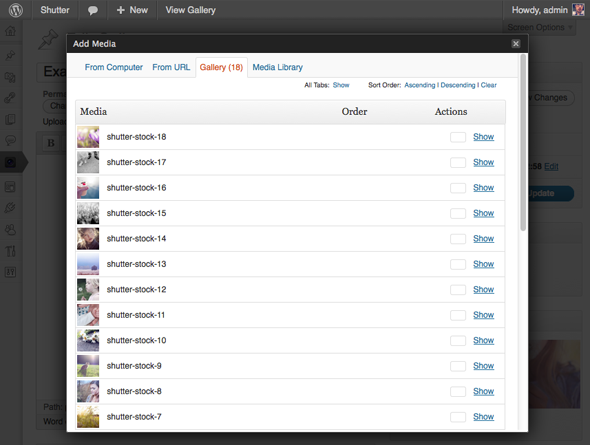
Task: Sort order Descending link
Action: pos(458,85)
